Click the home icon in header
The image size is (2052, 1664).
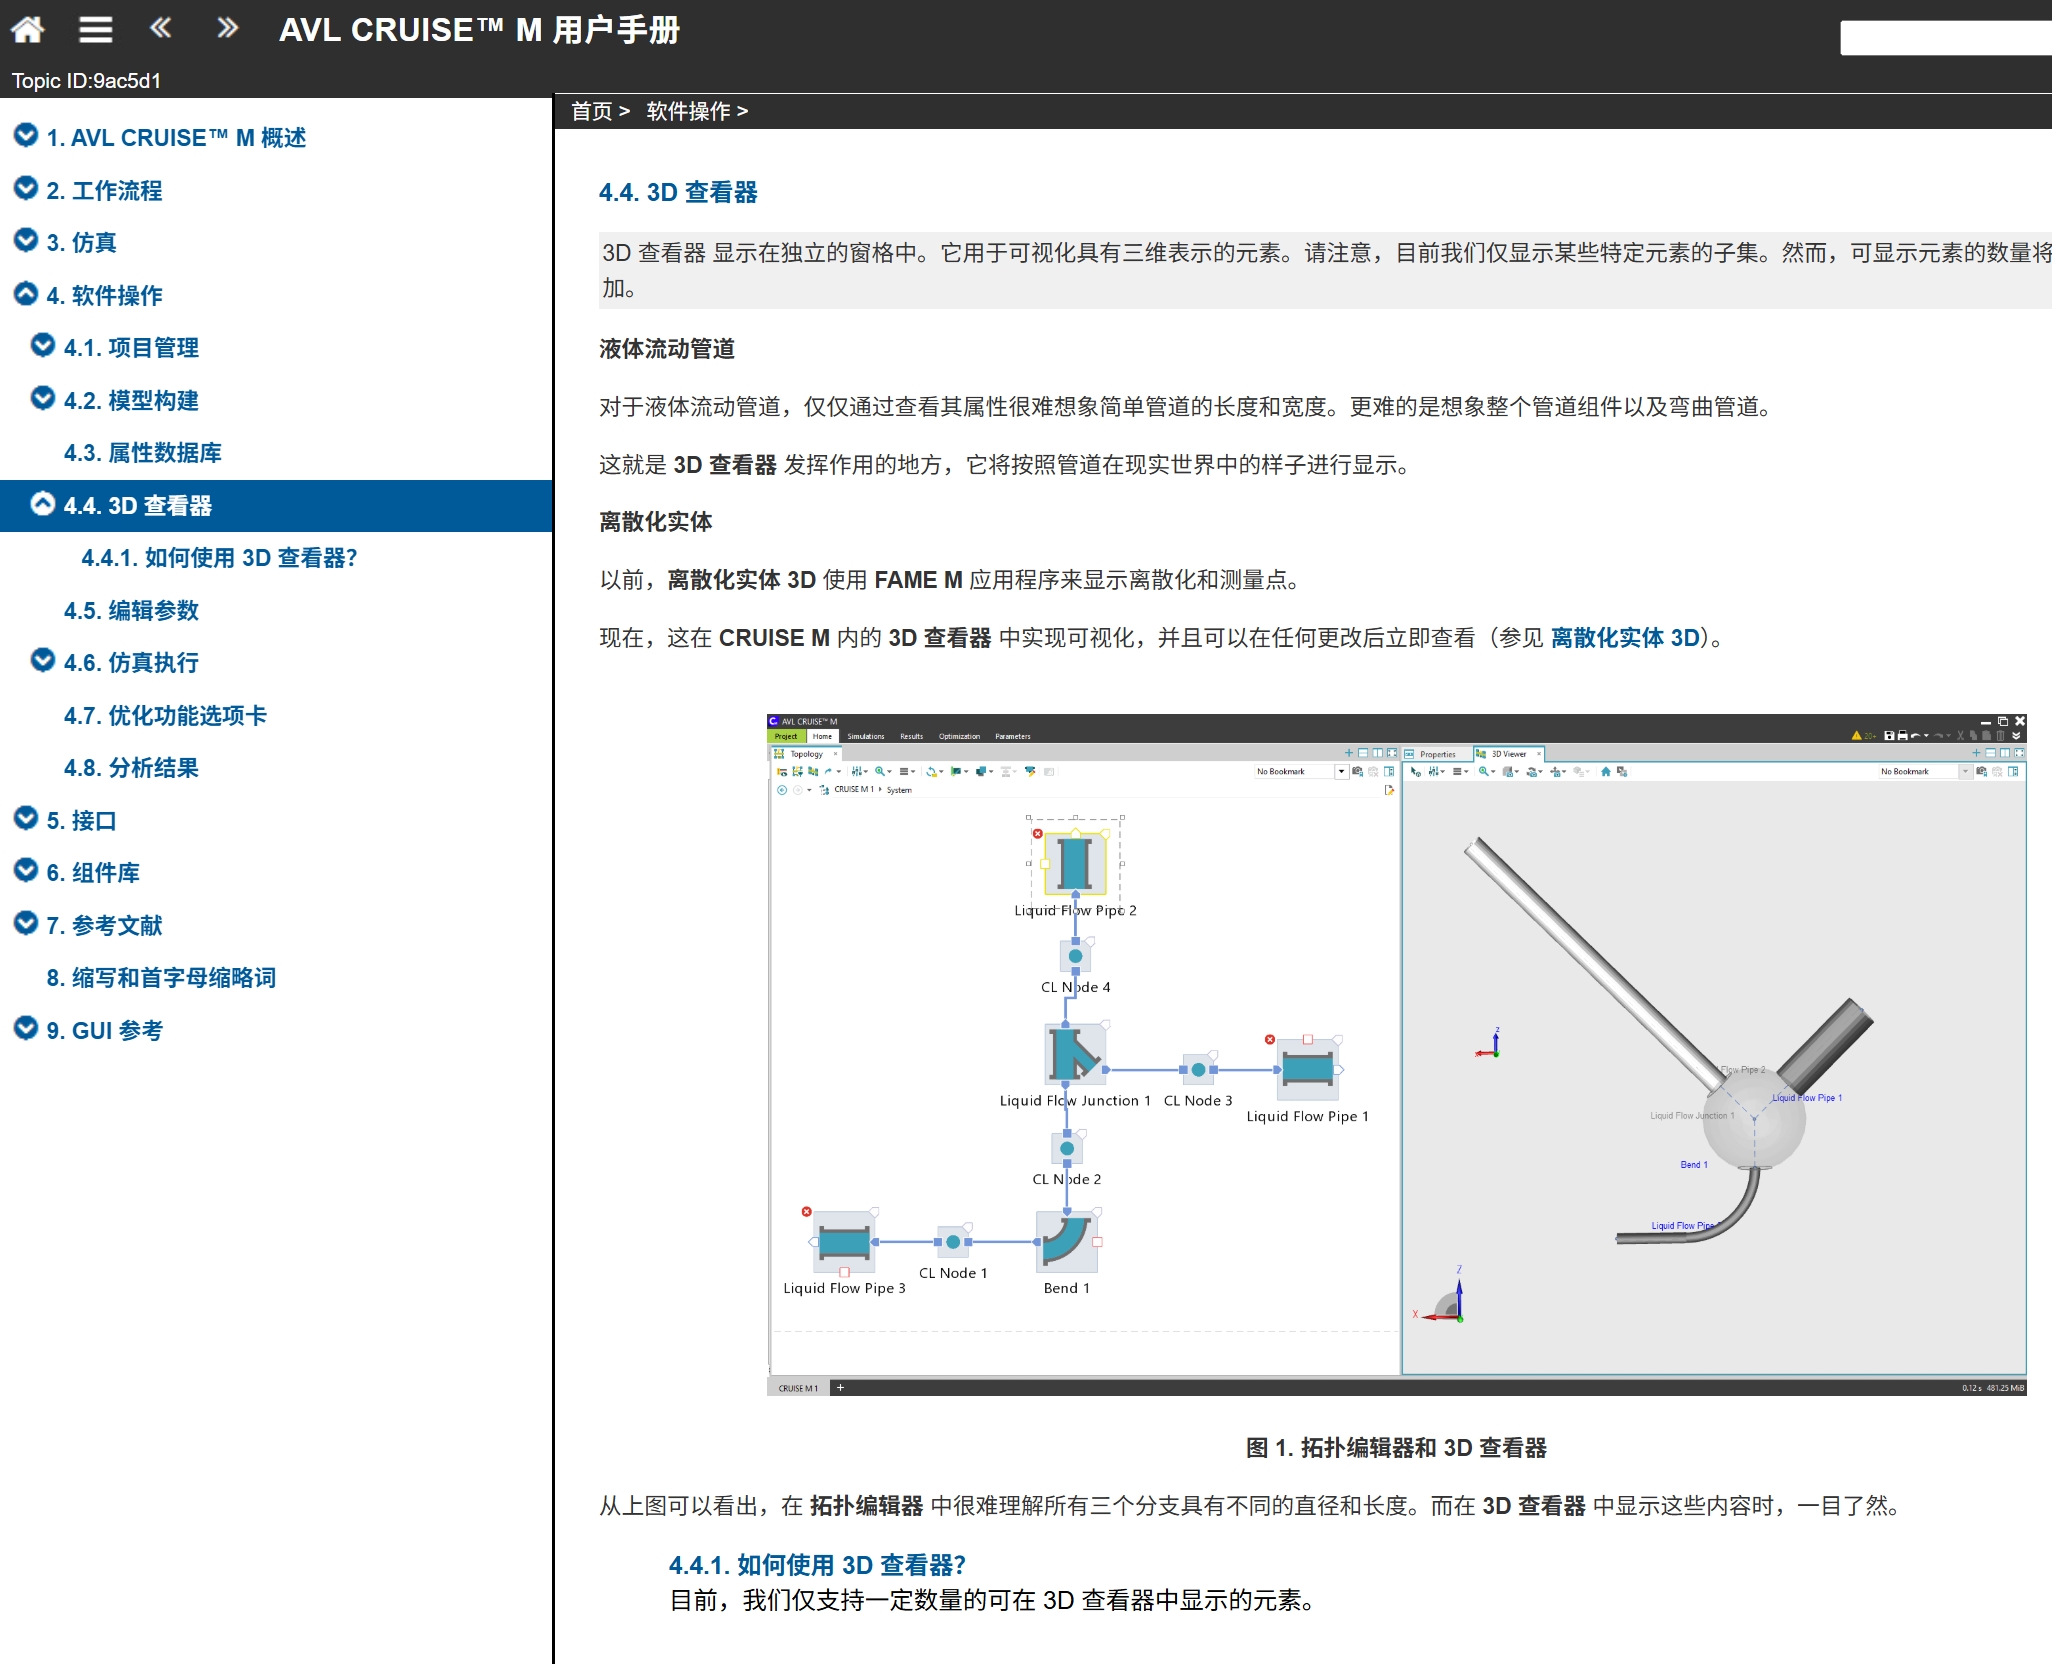28,30
